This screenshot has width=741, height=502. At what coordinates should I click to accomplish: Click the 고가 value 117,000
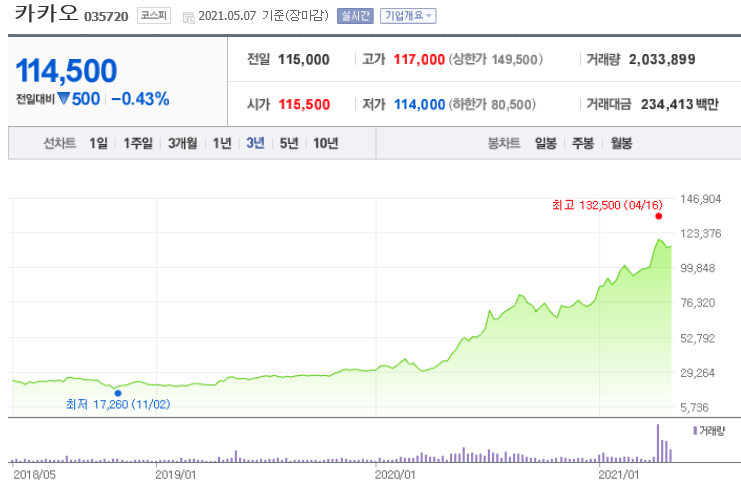coord(419,60)
